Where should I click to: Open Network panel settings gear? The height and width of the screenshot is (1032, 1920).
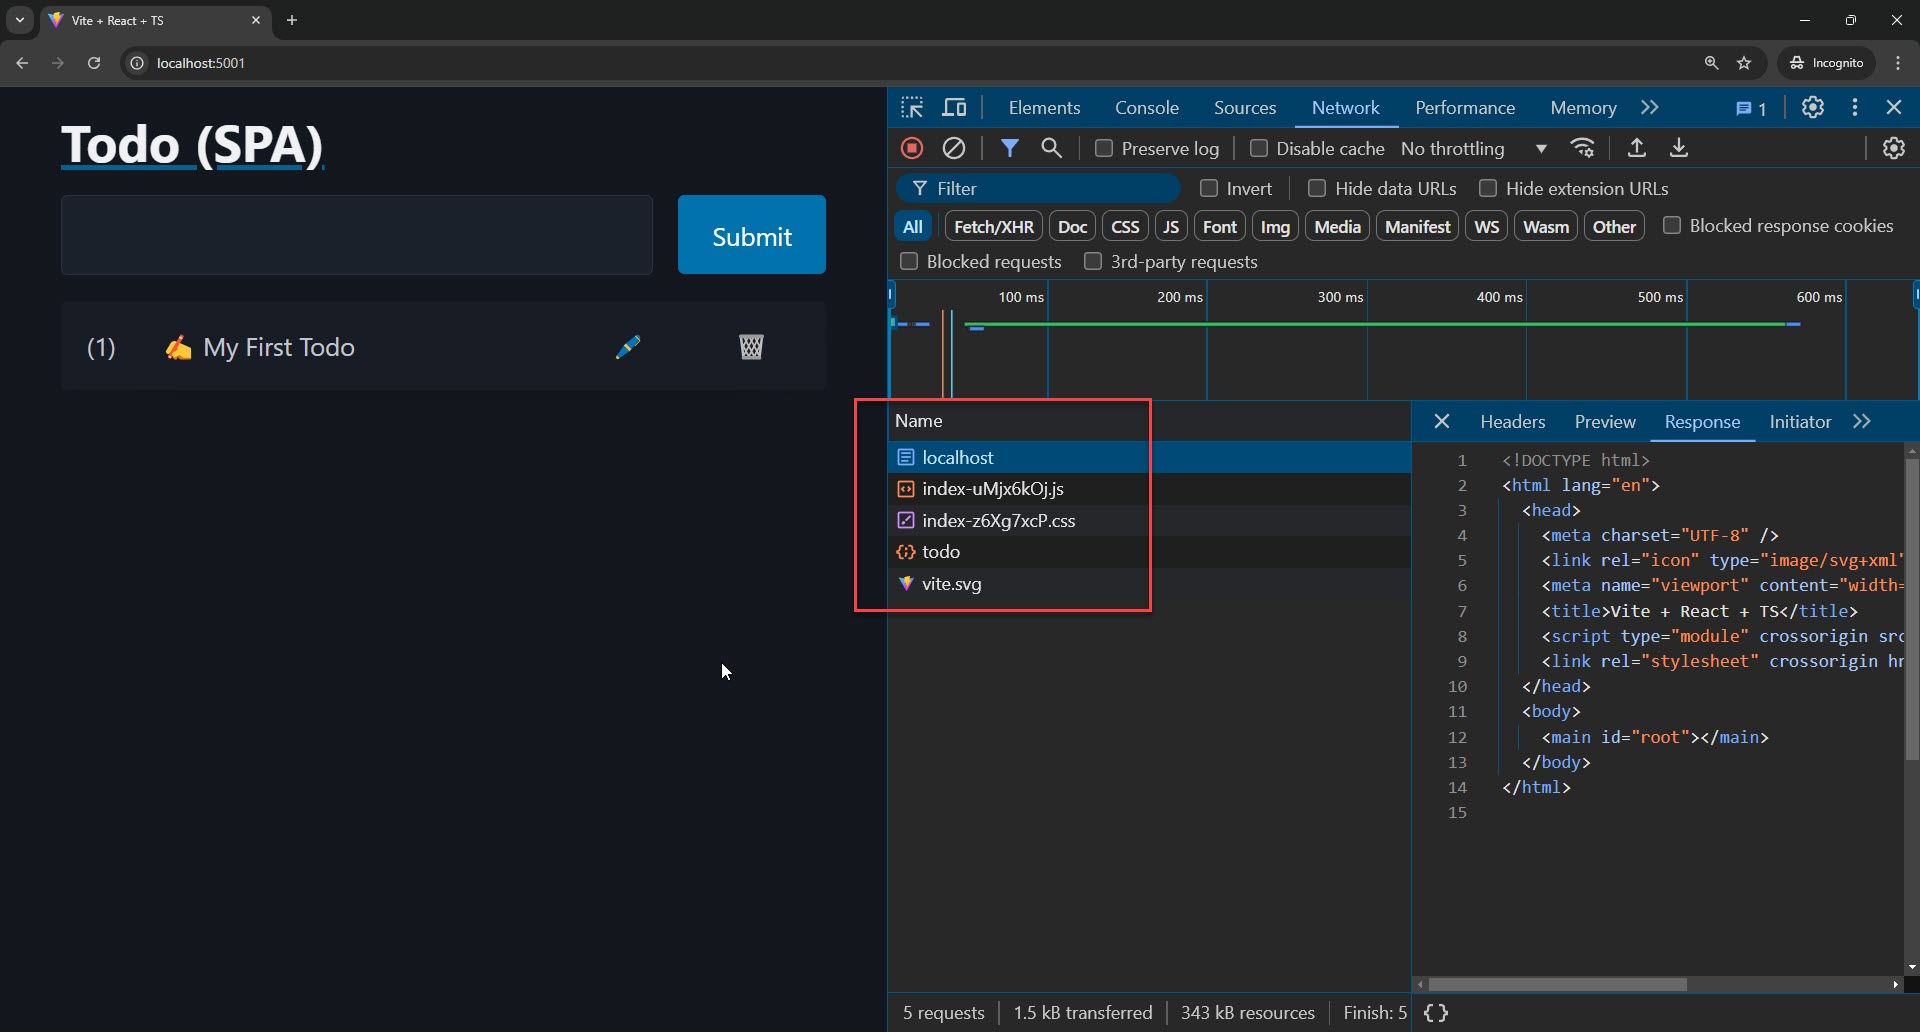(1894, 149)
